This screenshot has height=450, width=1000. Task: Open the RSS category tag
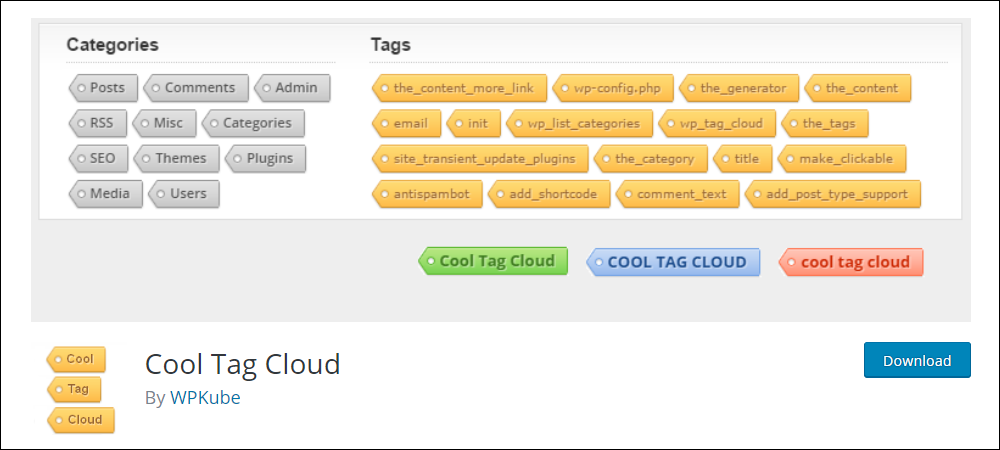click(x=98, y=123)
